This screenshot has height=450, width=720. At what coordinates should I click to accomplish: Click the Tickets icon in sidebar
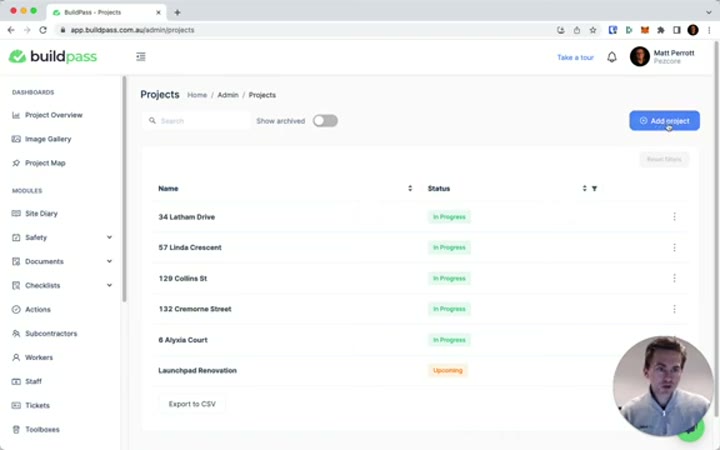pyautogui.click(x=16, y=405)
